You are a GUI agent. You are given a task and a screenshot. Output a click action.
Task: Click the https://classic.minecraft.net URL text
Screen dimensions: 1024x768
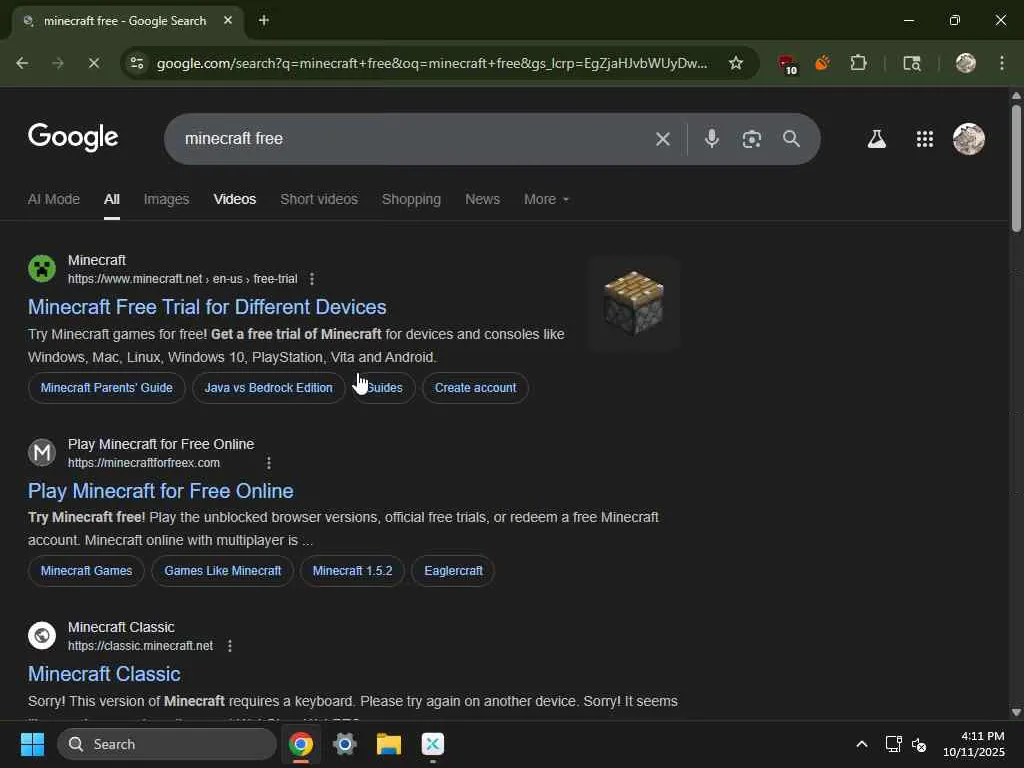tap(140, 646)
